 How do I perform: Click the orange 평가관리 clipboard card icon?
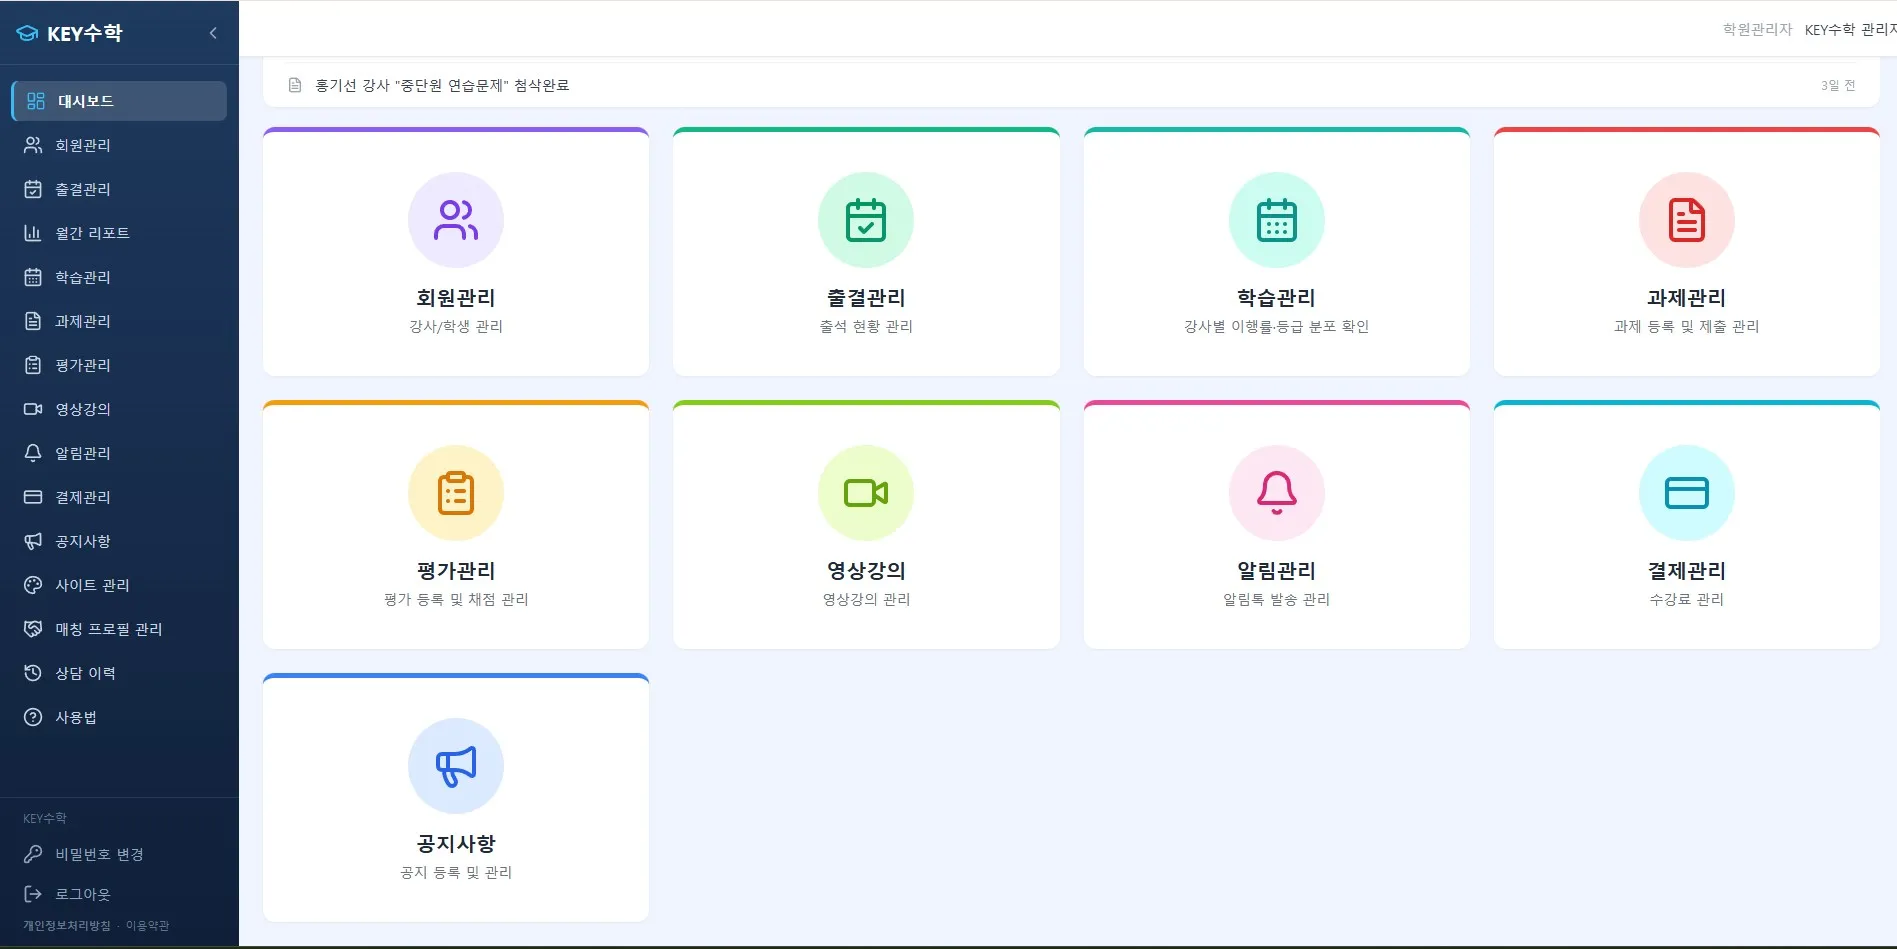(x=456, y=493)
